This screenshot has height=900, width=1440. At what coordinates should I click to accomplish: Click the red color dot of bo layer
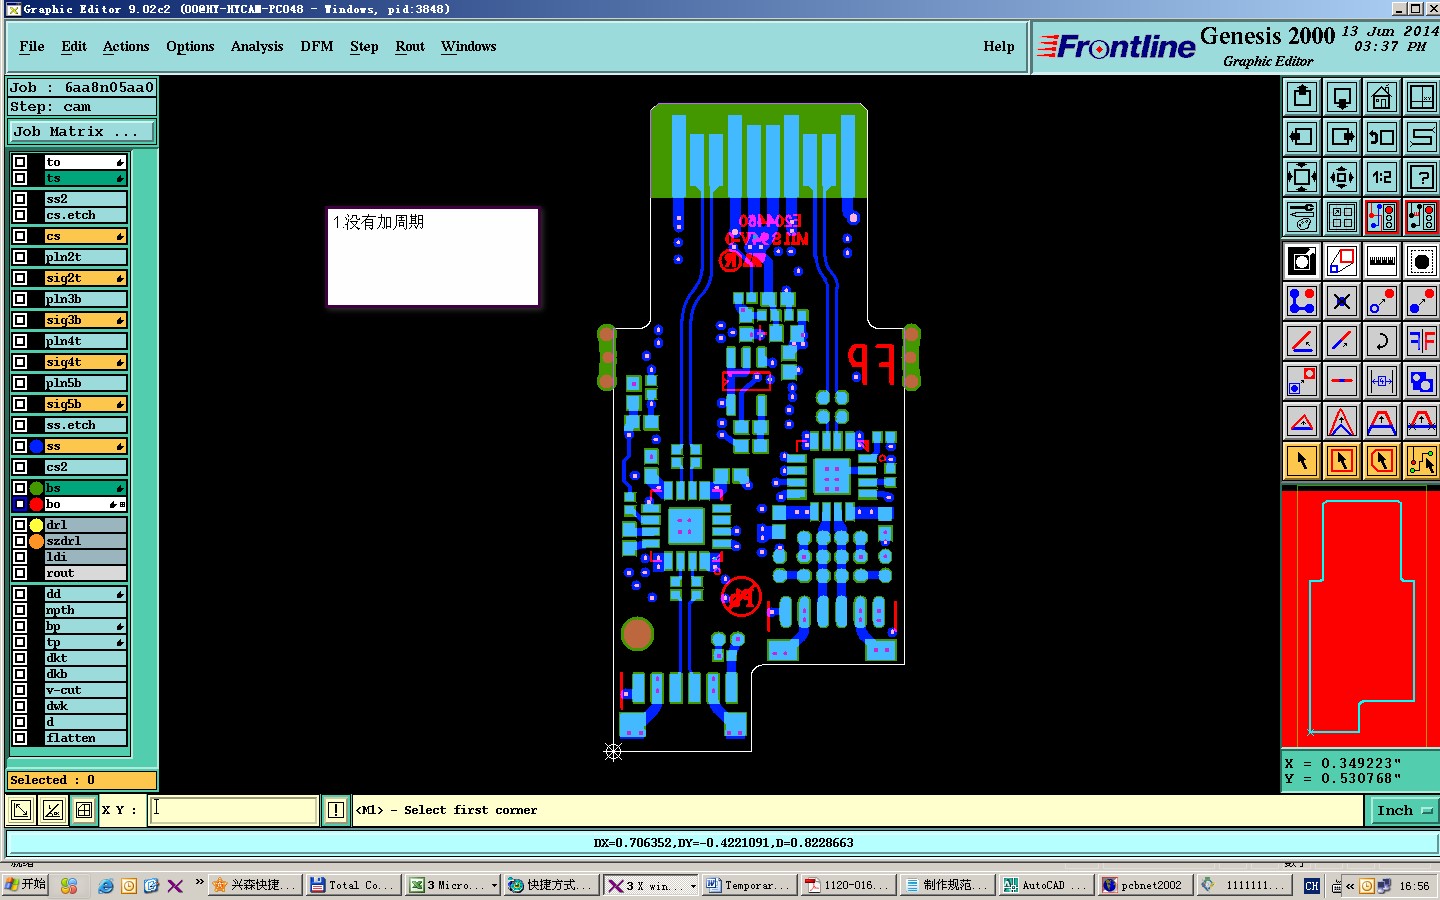(x=37, y=504)
